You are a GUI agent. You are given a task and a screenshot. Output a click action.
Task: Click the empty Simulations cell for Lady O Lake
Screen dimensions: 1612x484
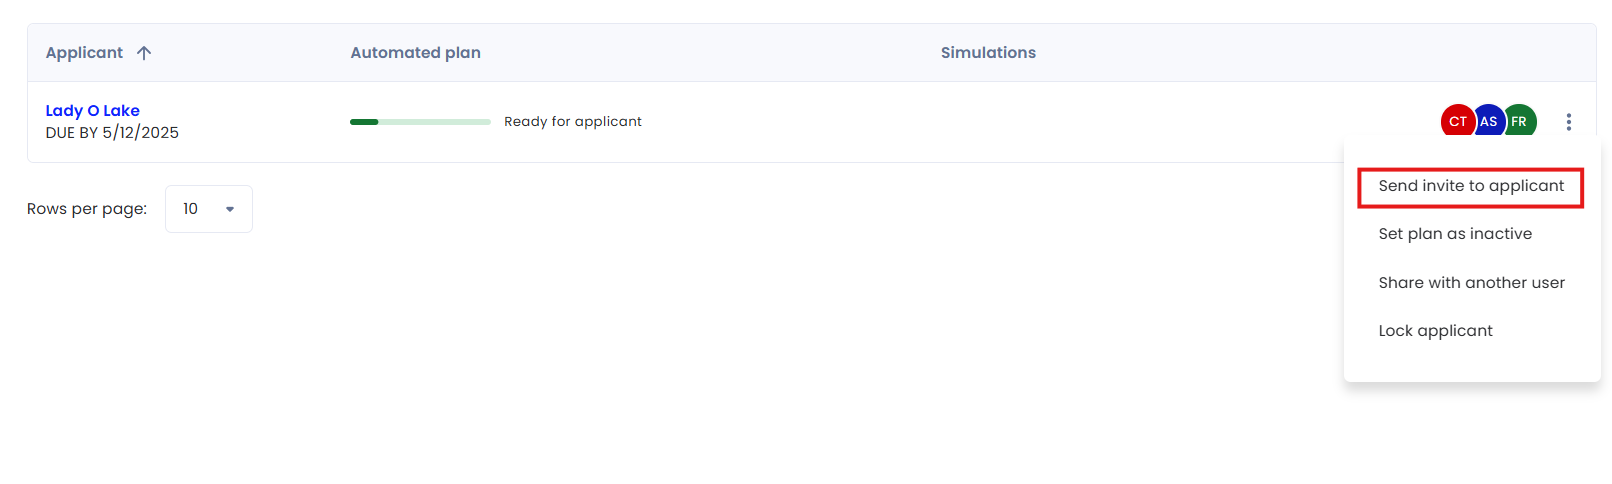(x=1100, y=122)
